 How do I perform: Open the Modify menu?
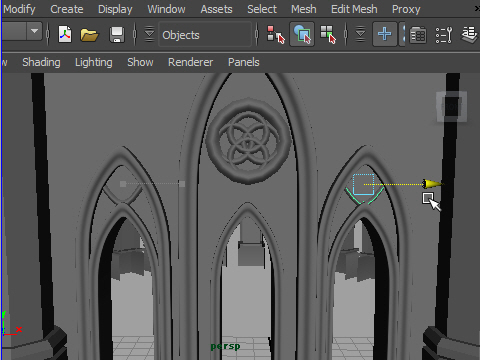click(x=19, y=9)
